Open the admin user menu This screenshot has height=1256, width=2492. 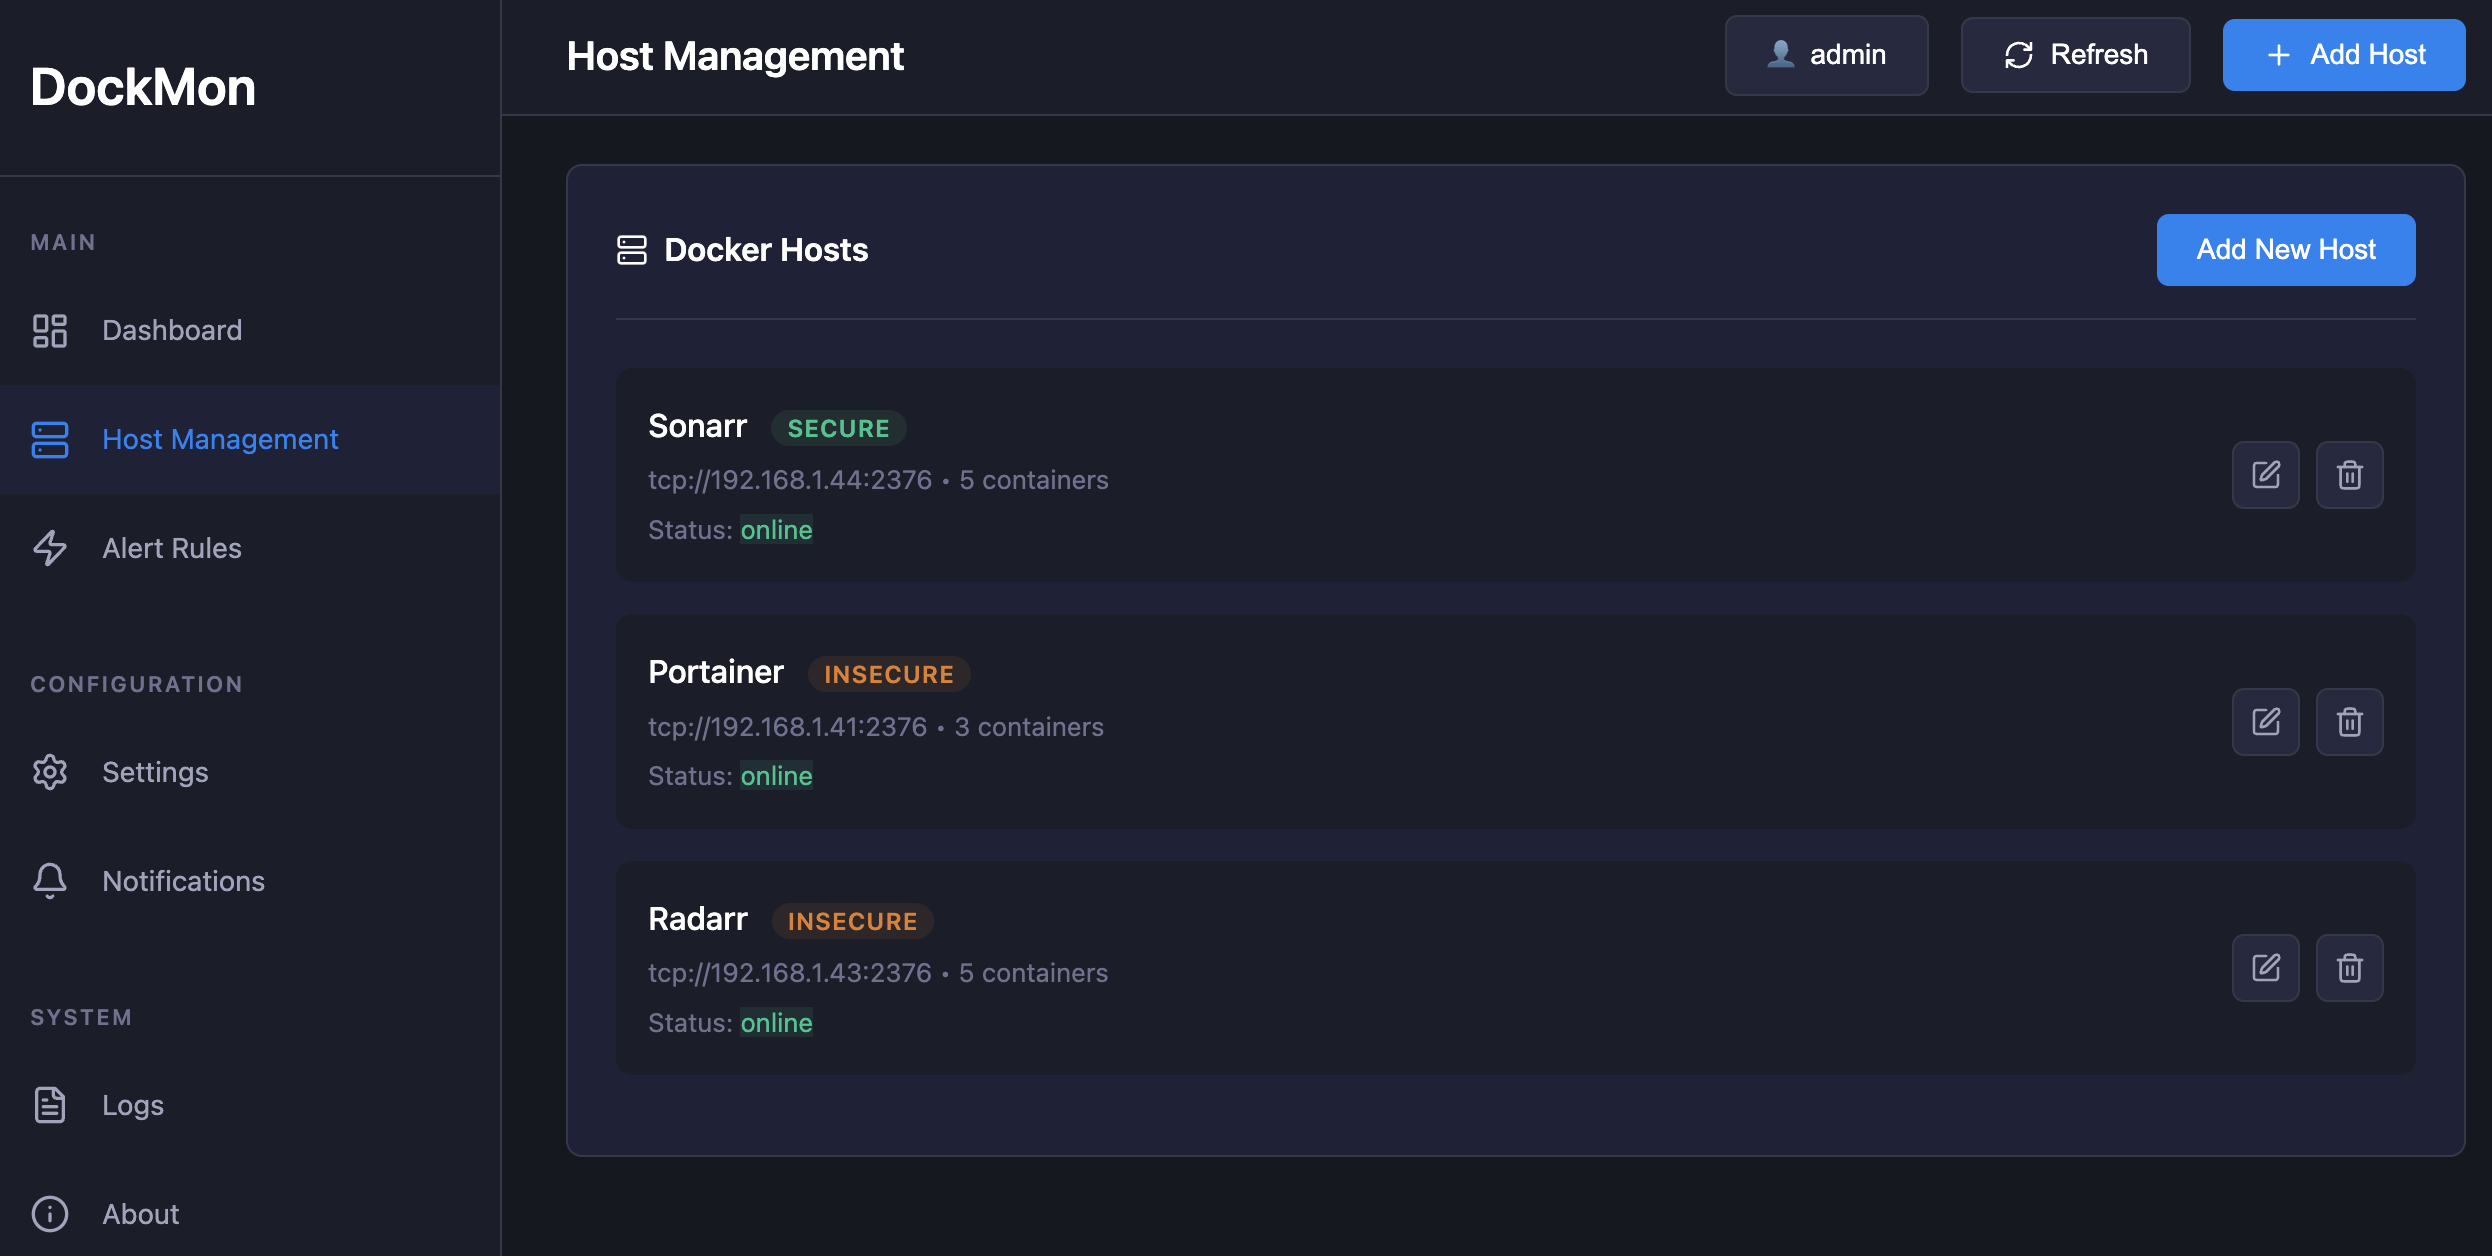(x=1826, y=55)
